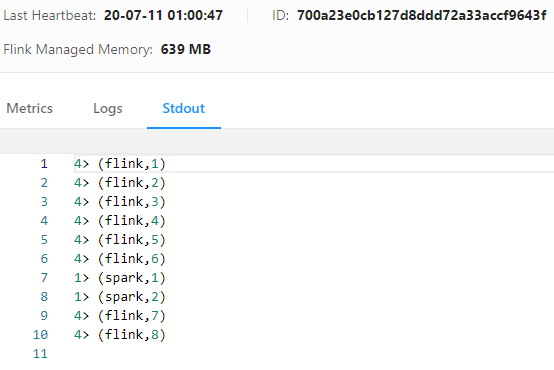The image size is (554, 370).
Task: Click the Last Heartbeat timestamp
Action: tap(163, 15)
